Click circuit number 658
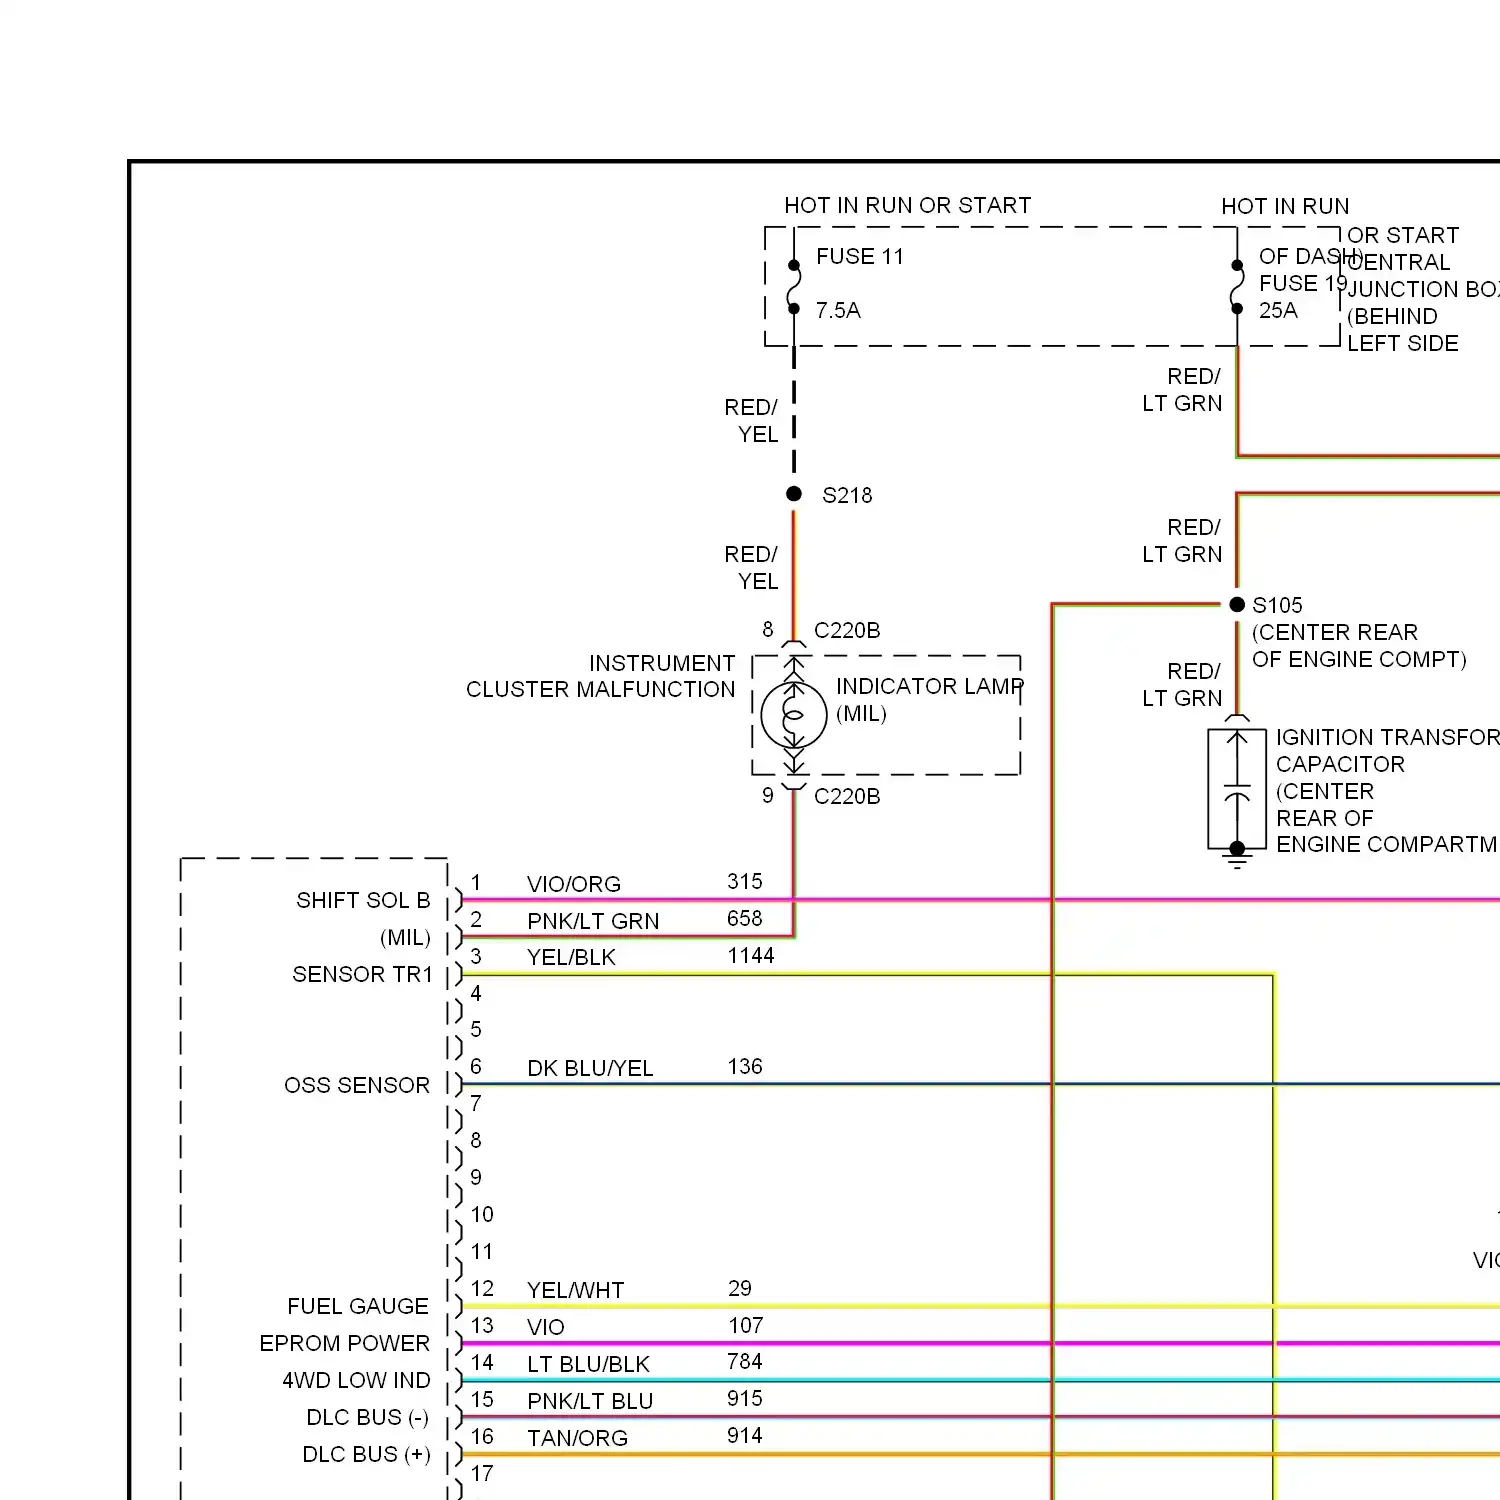Screen dimensions: 1500x1500 [745, 919]
